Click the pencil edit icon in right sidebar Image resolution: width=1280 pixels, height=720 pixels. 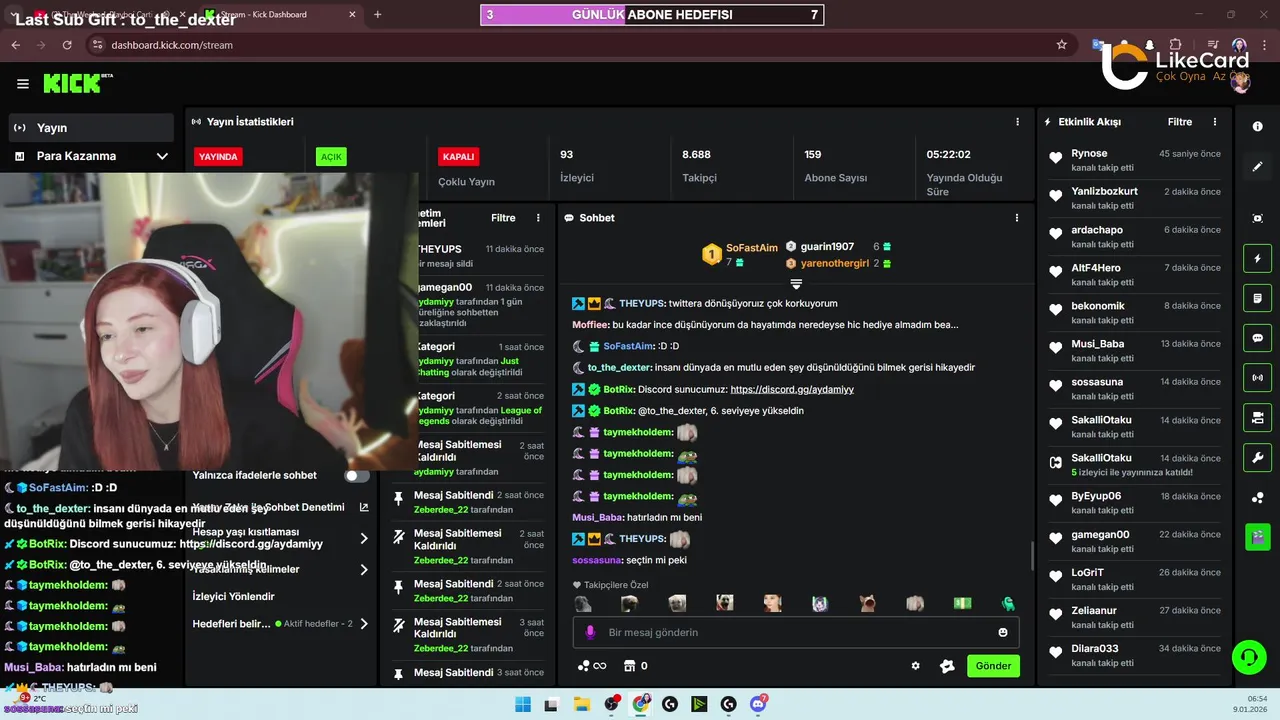[1257, 166]
